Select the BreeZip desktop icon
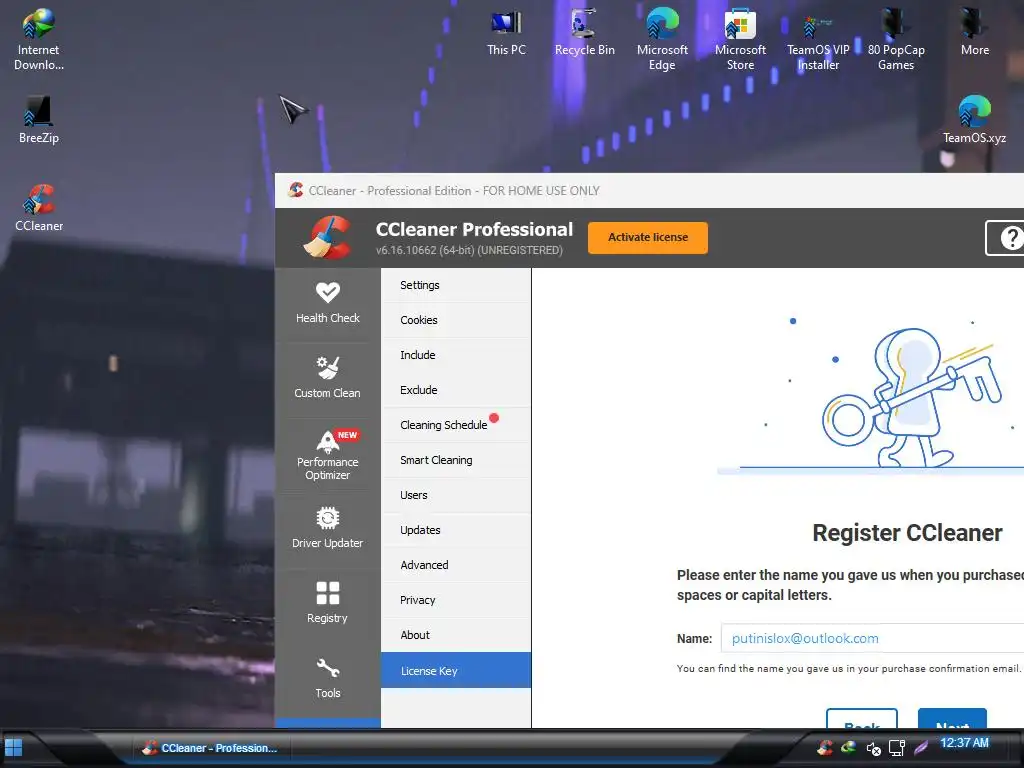Screen dimensions: 1024x768 (x=39, y=120)
